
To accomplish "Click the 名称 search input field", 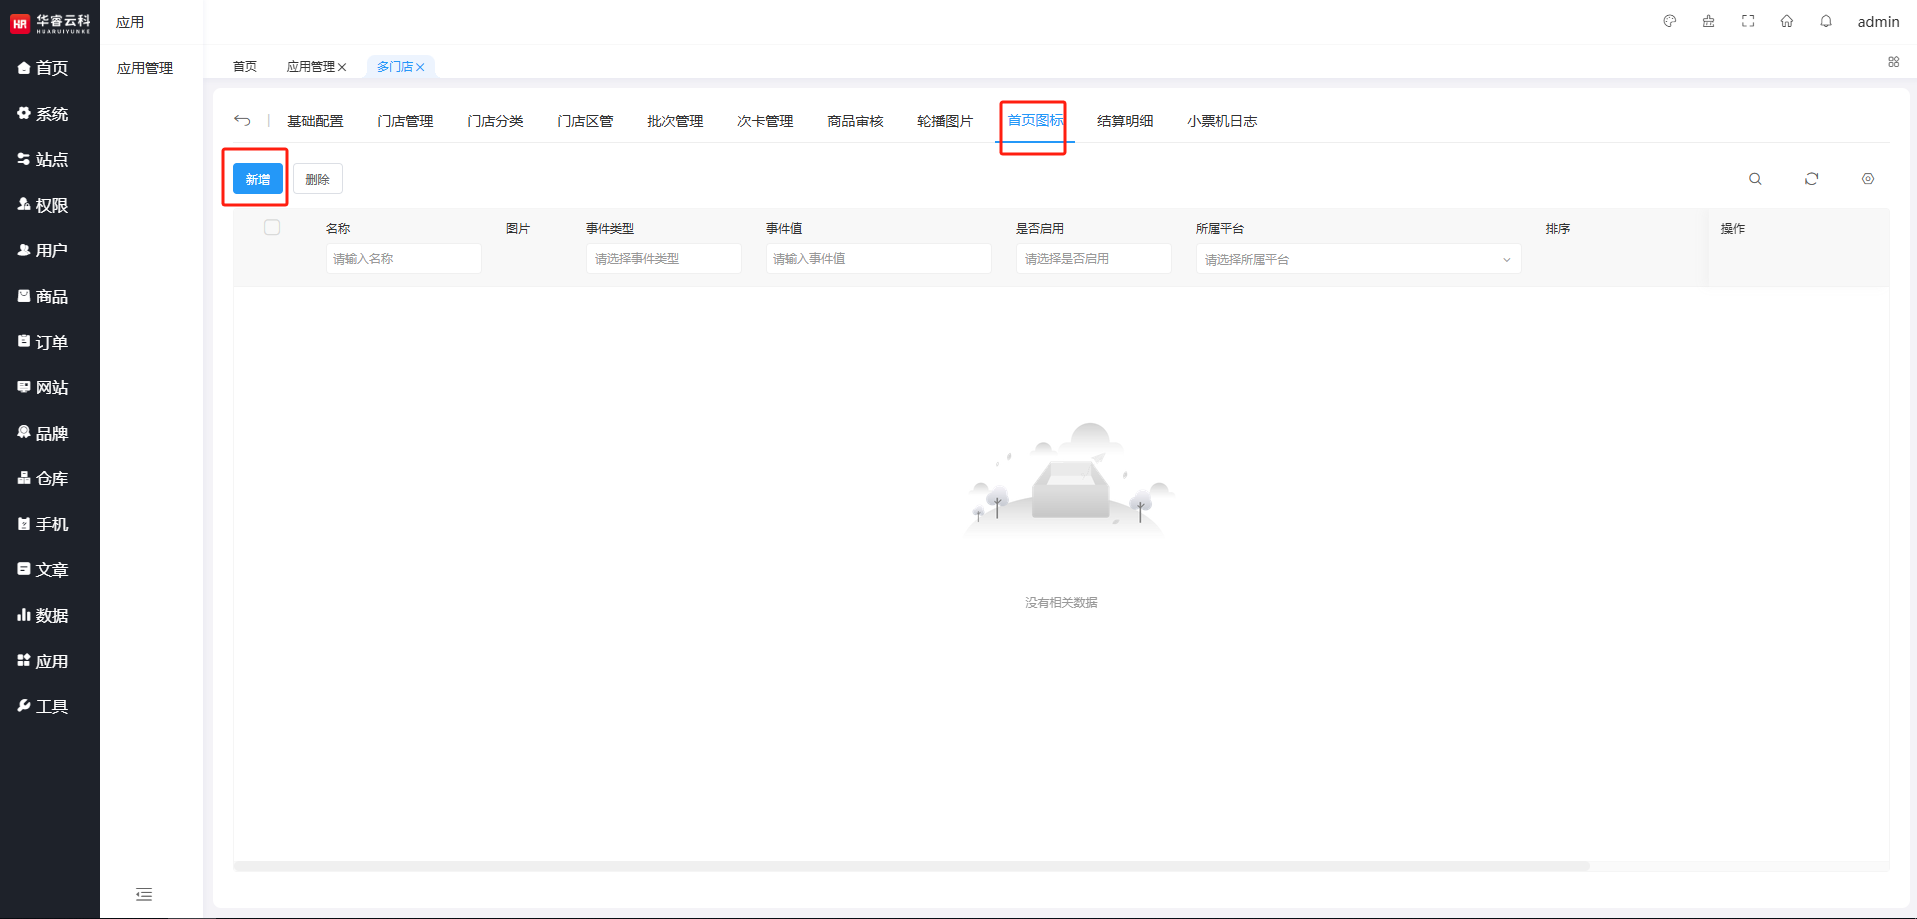I will (x=403, y=259).
